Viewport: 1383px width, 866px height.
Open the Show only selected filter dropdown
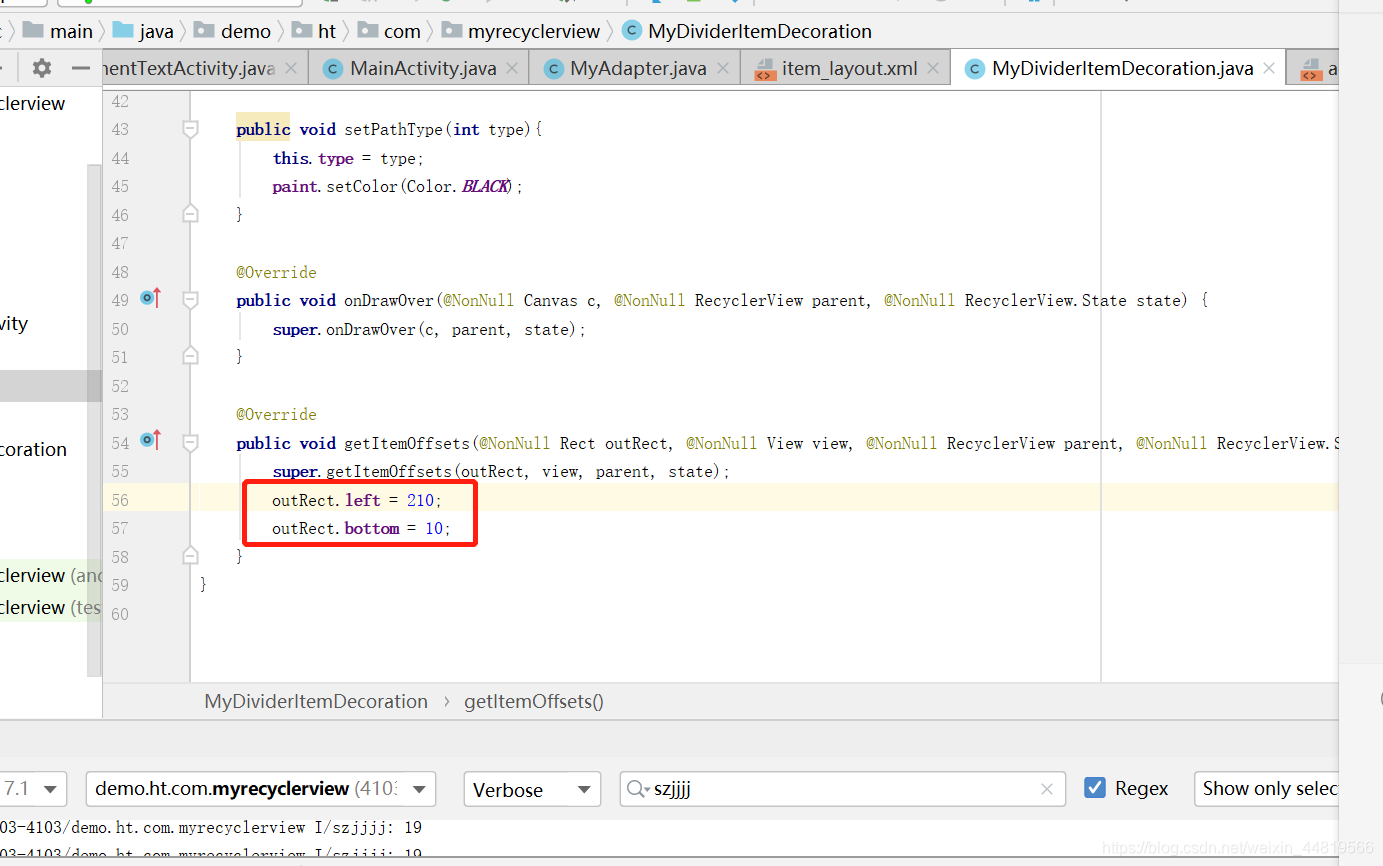tap(1266, 789)
